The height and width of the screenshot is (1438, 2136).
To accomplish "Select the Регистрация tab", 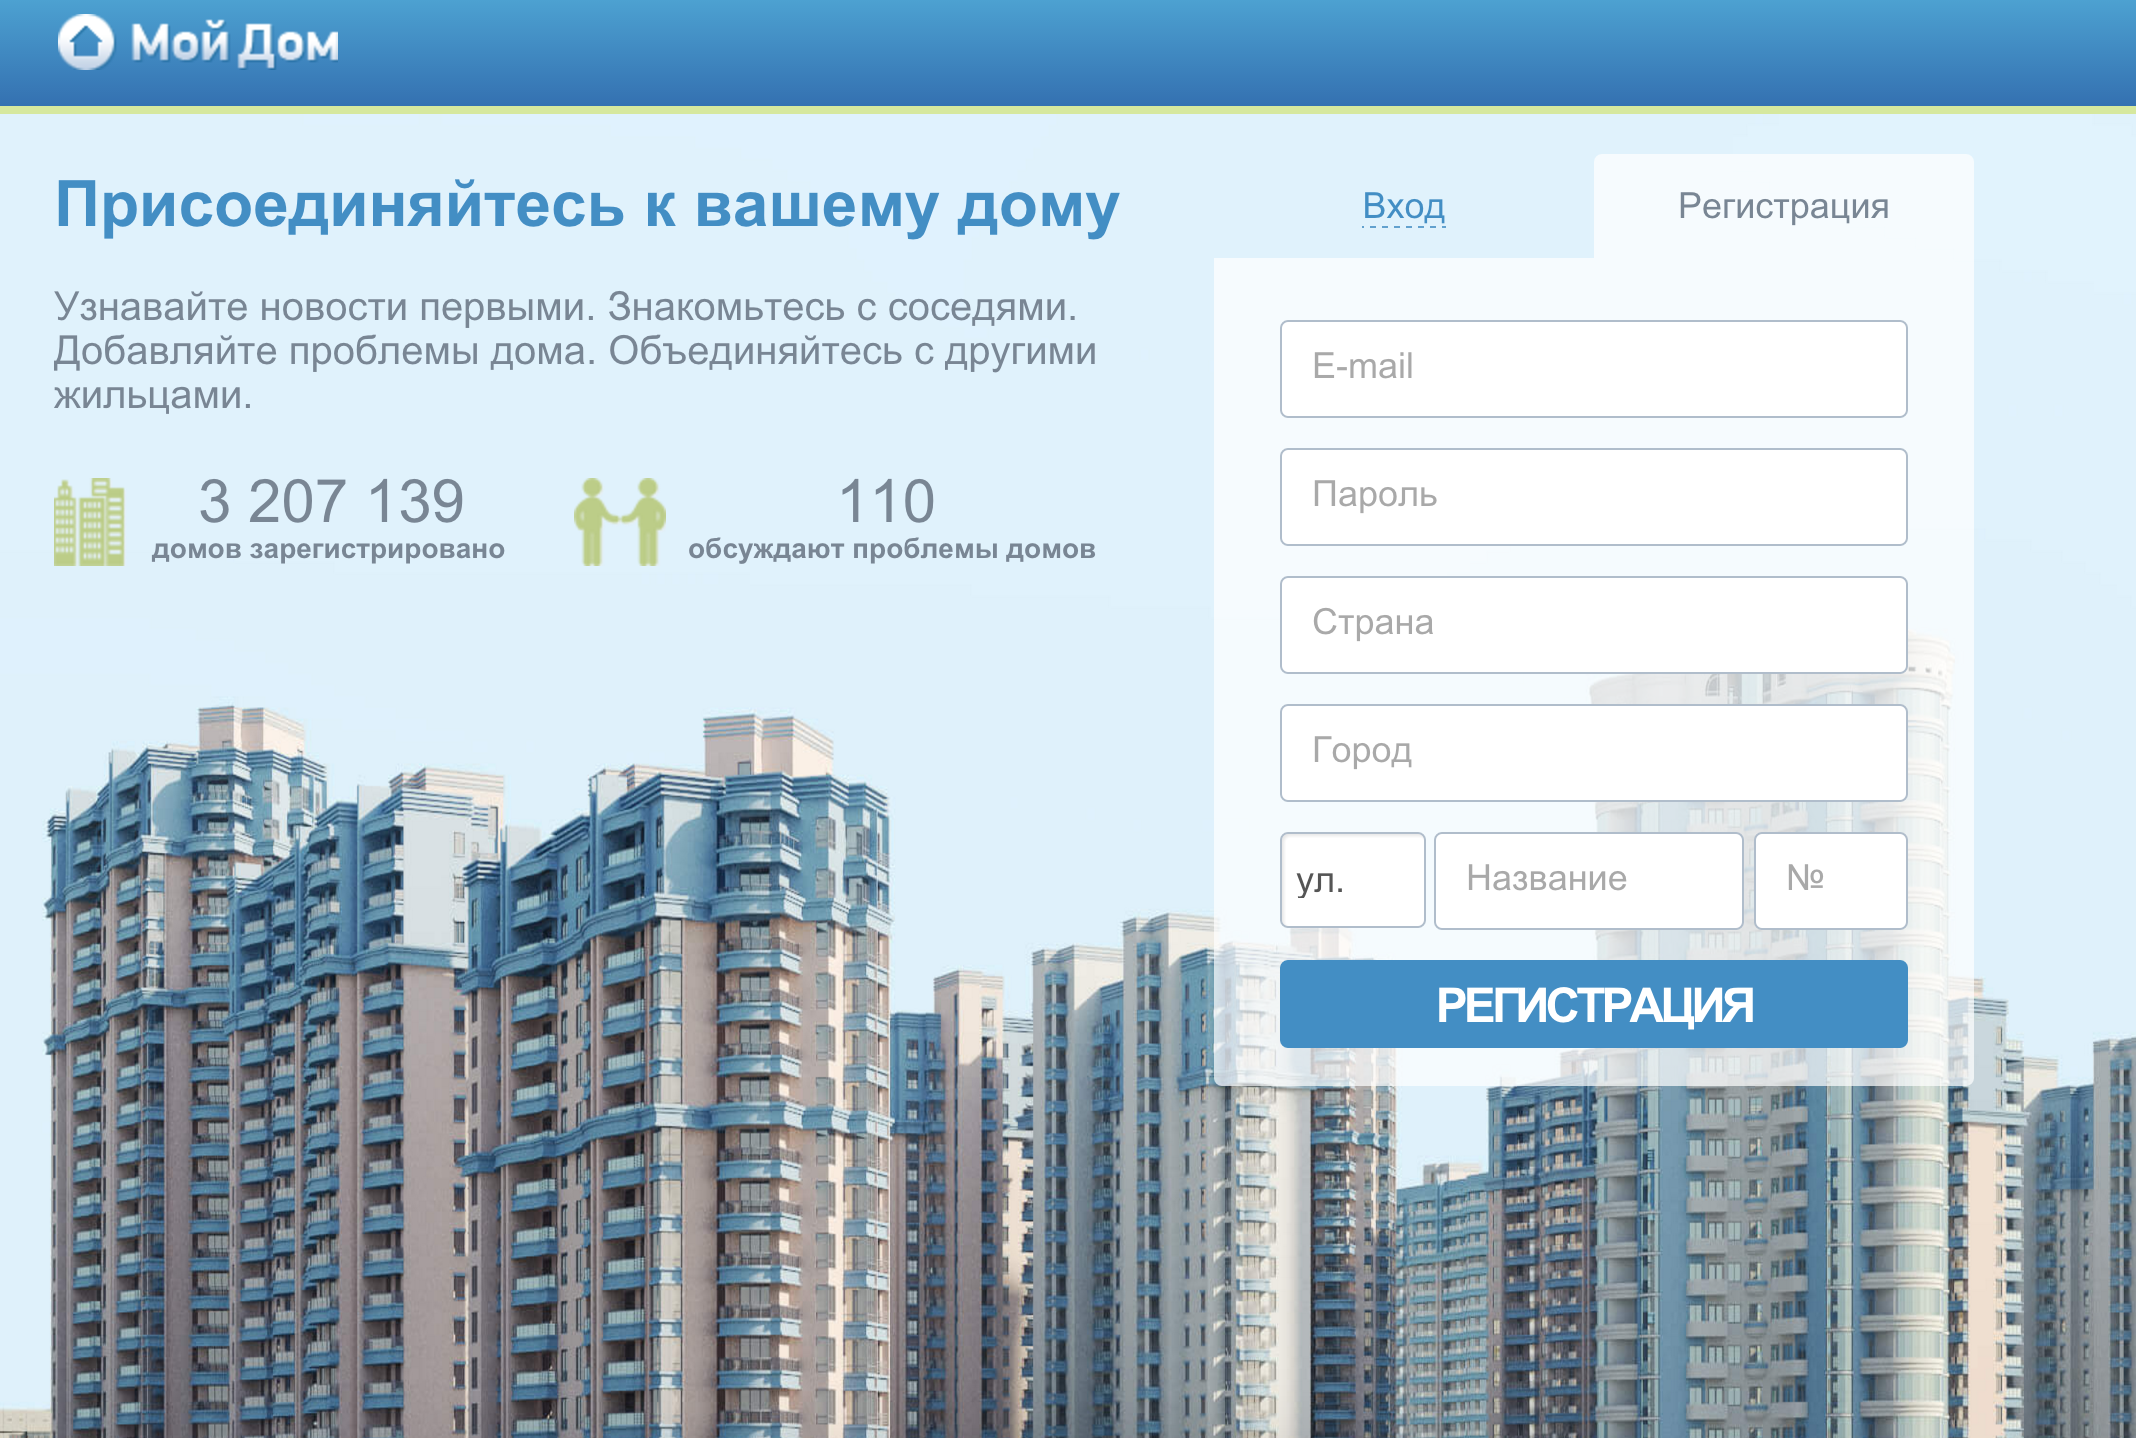I will 1783,206.
